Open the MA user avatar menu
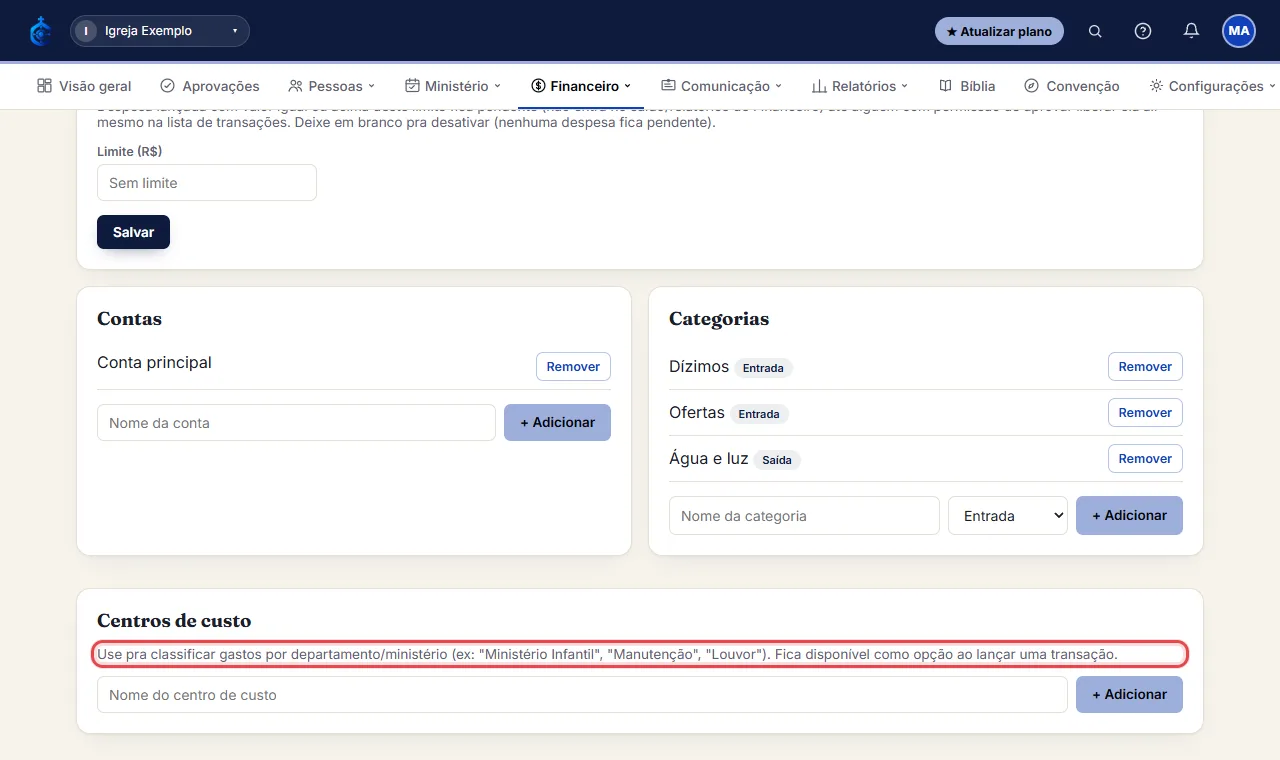Screen dimensions: 1280x760 point(1239,31)
